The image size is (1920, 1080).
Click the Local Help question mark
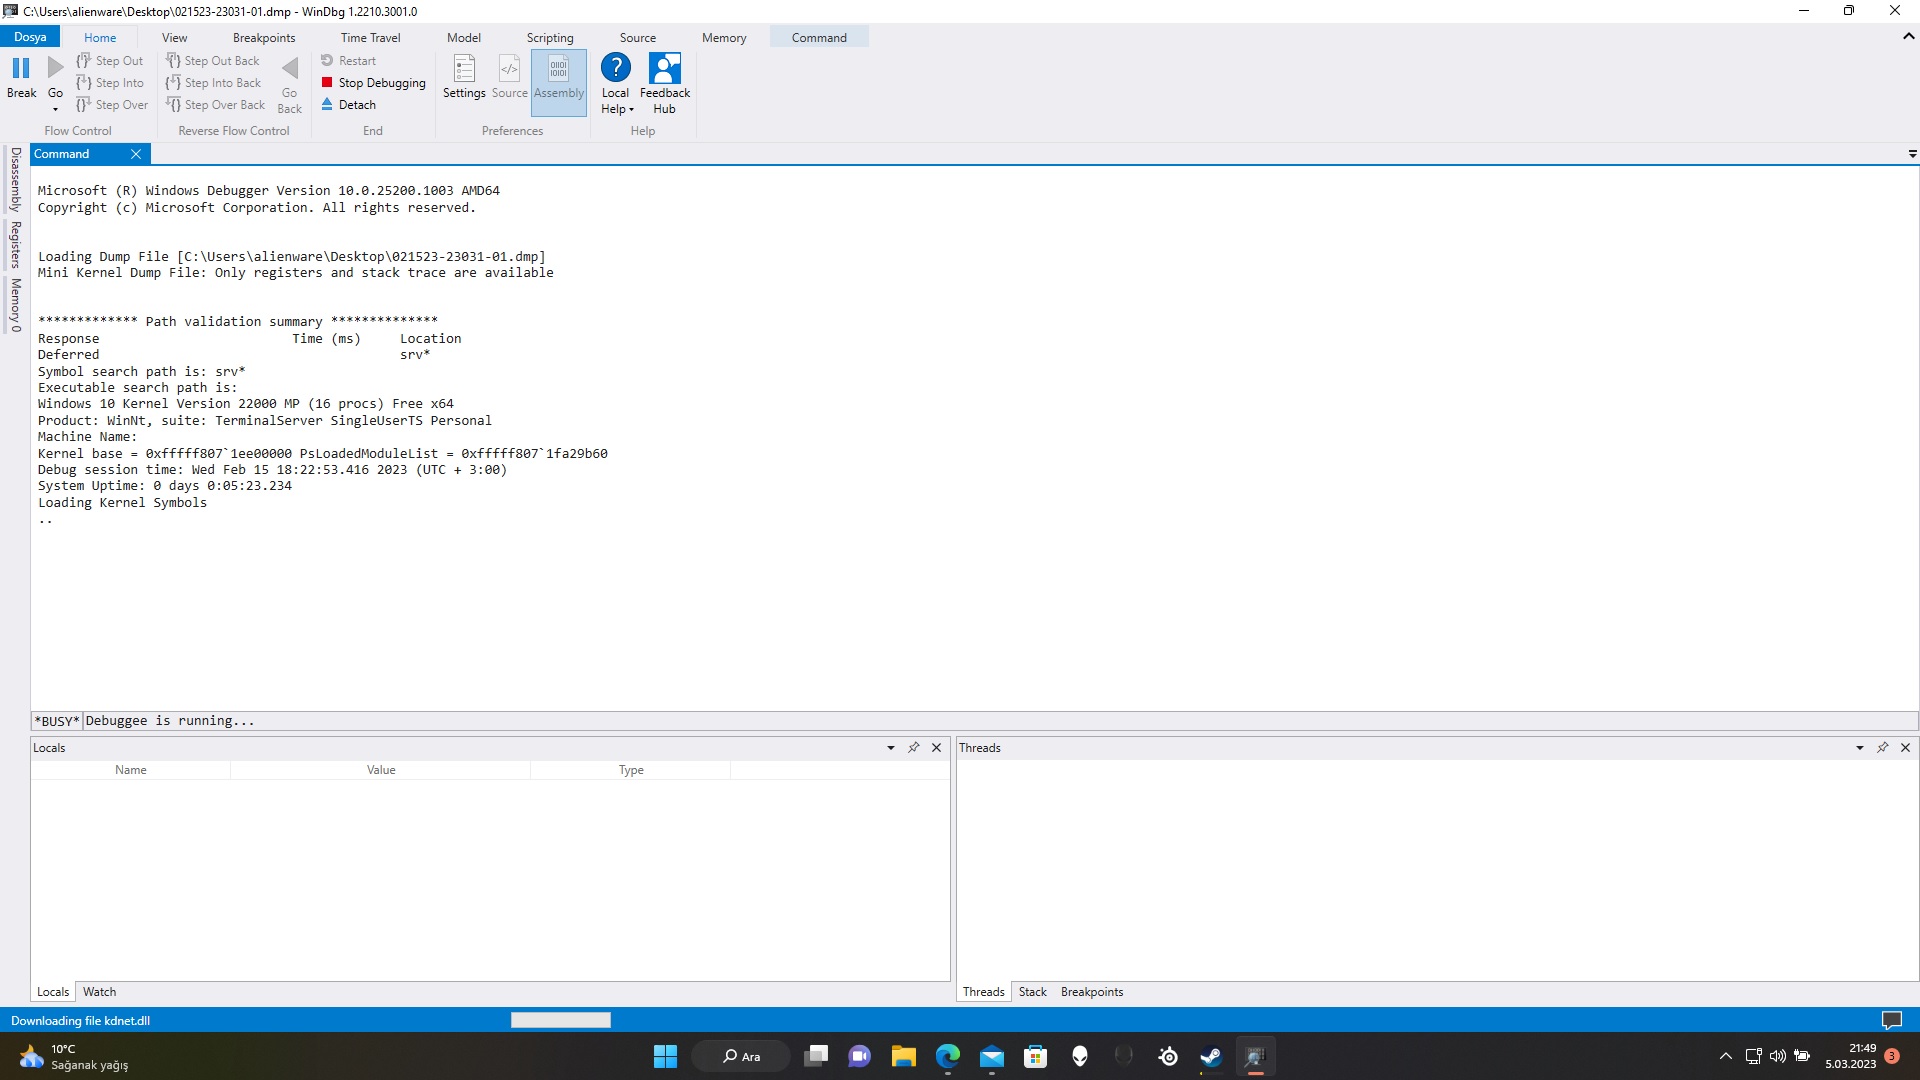615,68
